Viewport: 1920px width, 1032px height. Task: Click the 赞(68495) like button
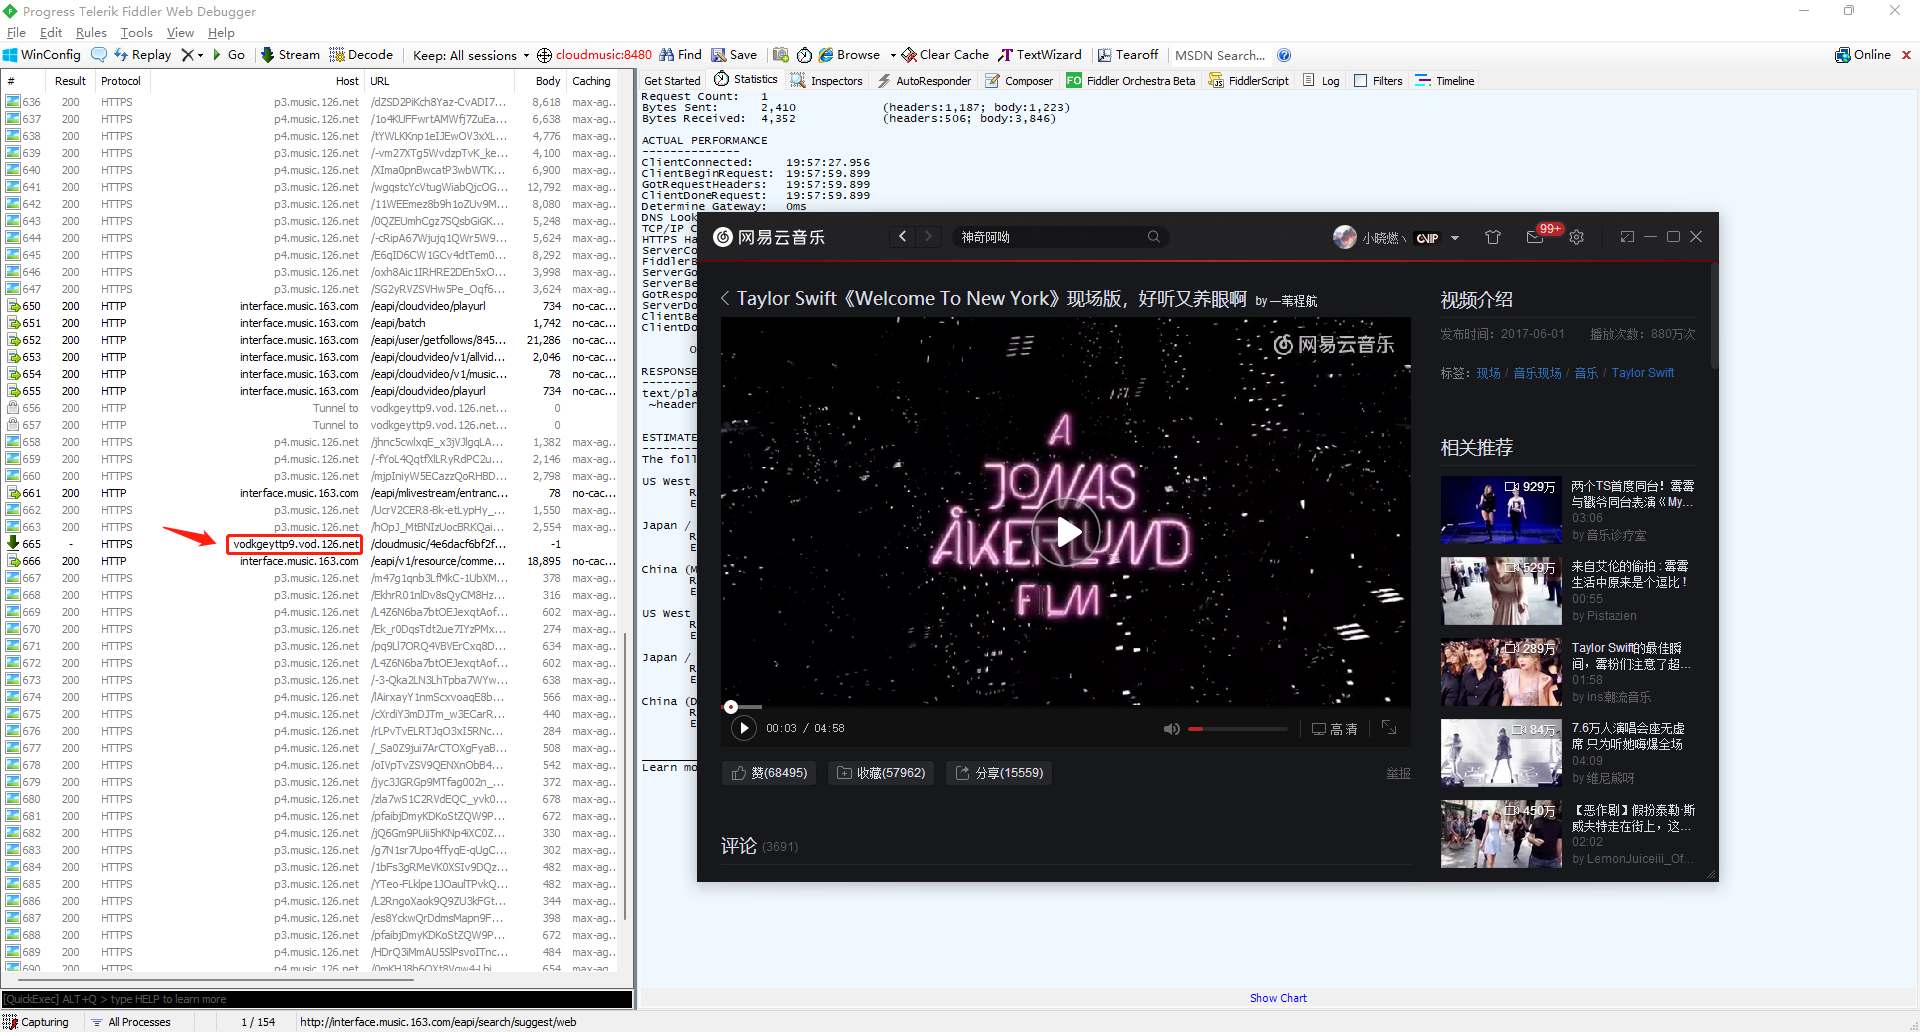[x=768, y=773]
